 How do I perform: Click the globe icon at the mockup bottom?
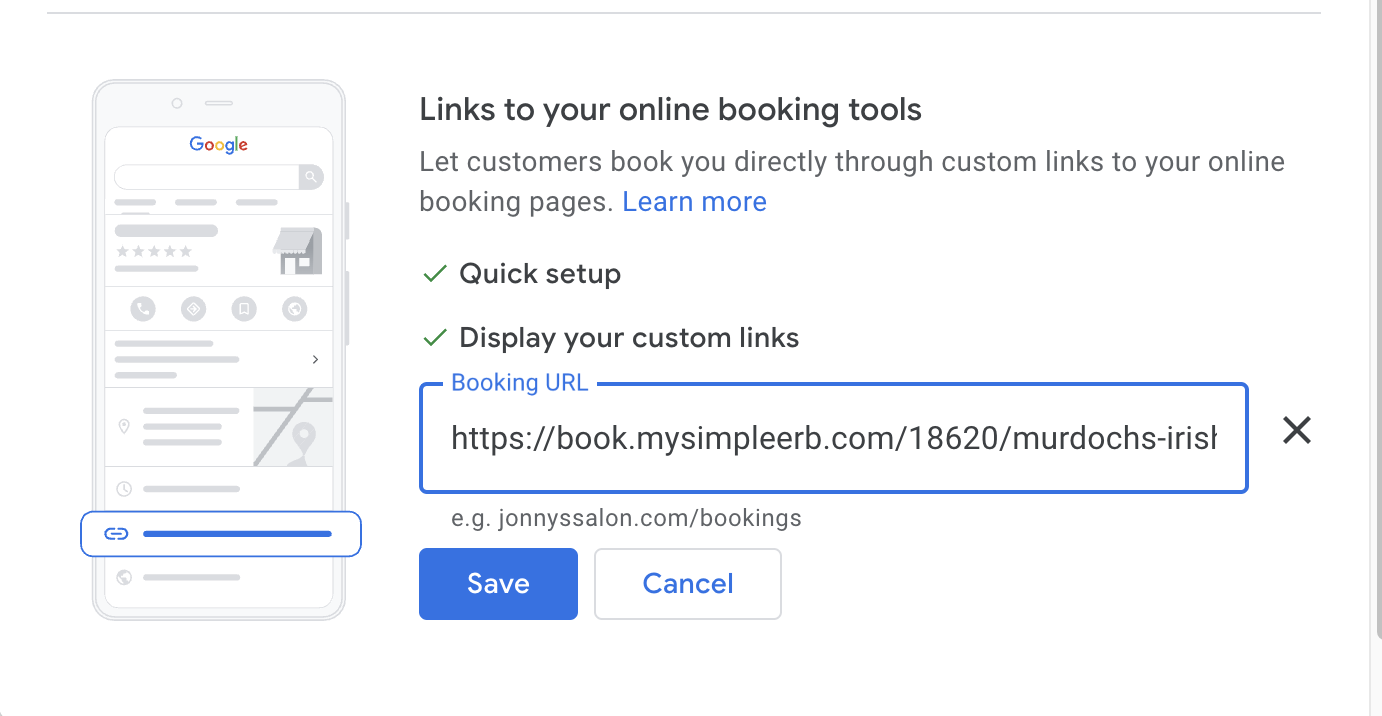click(x=124, y=577)
